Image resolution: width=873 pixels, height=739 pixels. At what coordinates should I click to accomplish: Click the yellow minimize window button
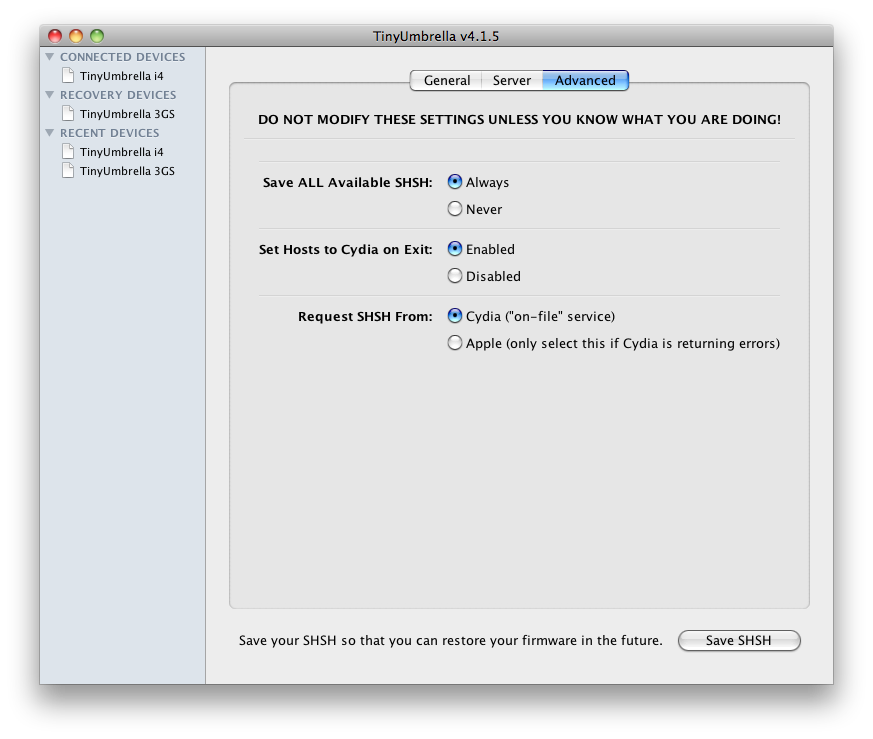pos(76,36)
